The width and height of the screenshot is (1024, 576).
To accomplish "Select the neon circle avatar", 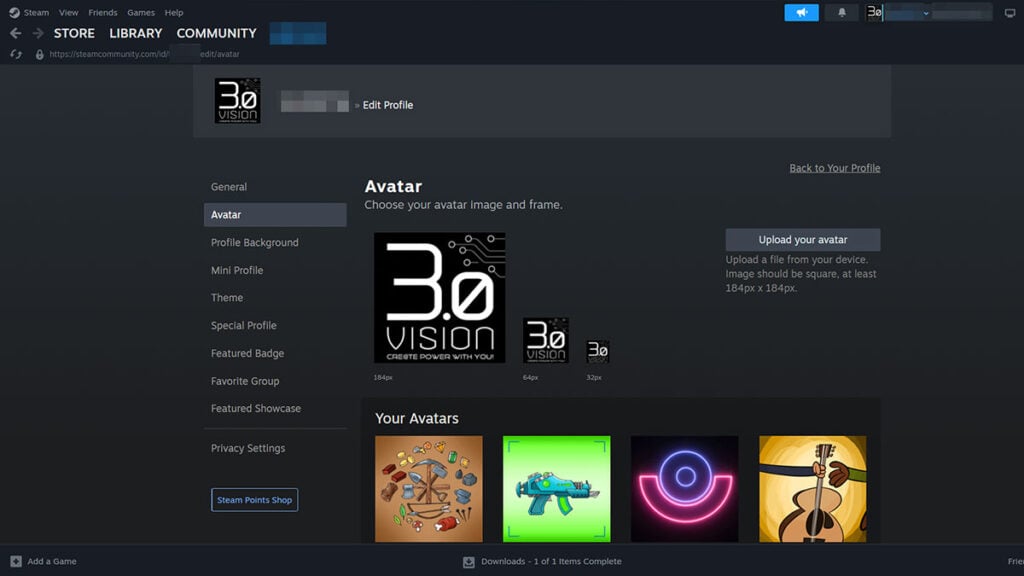I will 685,488.
